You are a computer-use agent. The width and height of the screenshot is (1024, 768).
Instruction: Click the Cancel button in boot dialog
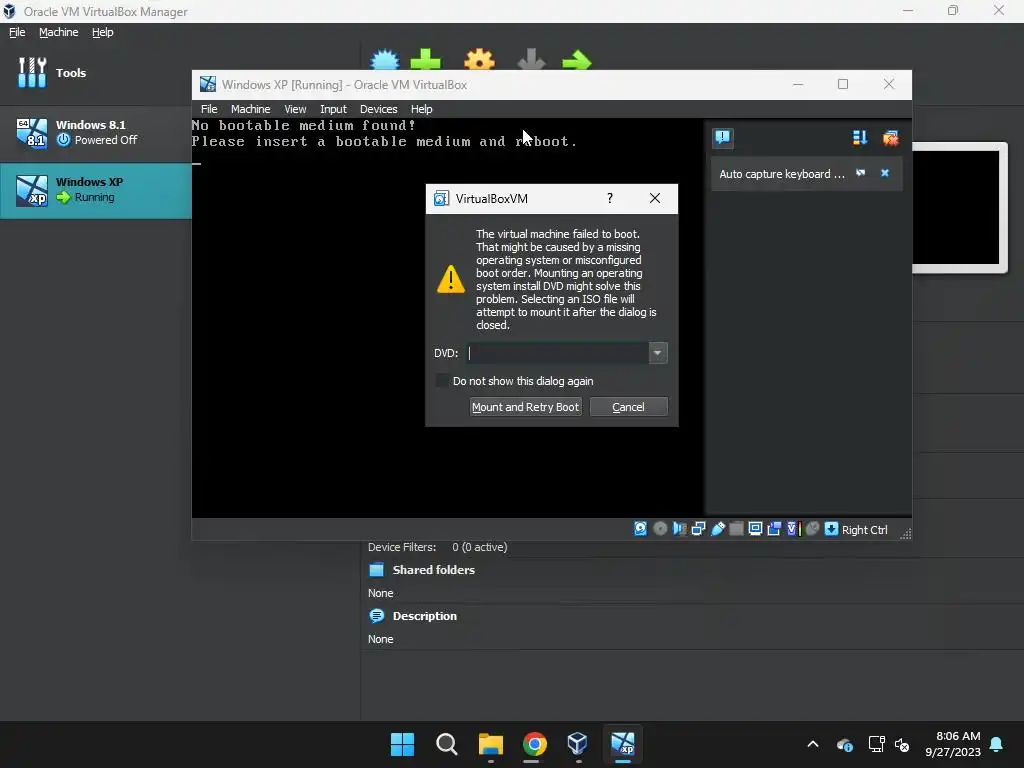click(628, 407)
